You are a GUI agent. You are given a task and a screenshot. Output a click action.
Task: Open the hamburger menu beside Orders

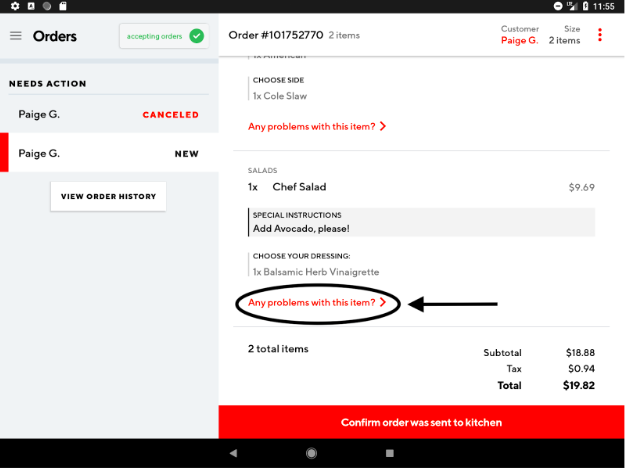point(15,36)
